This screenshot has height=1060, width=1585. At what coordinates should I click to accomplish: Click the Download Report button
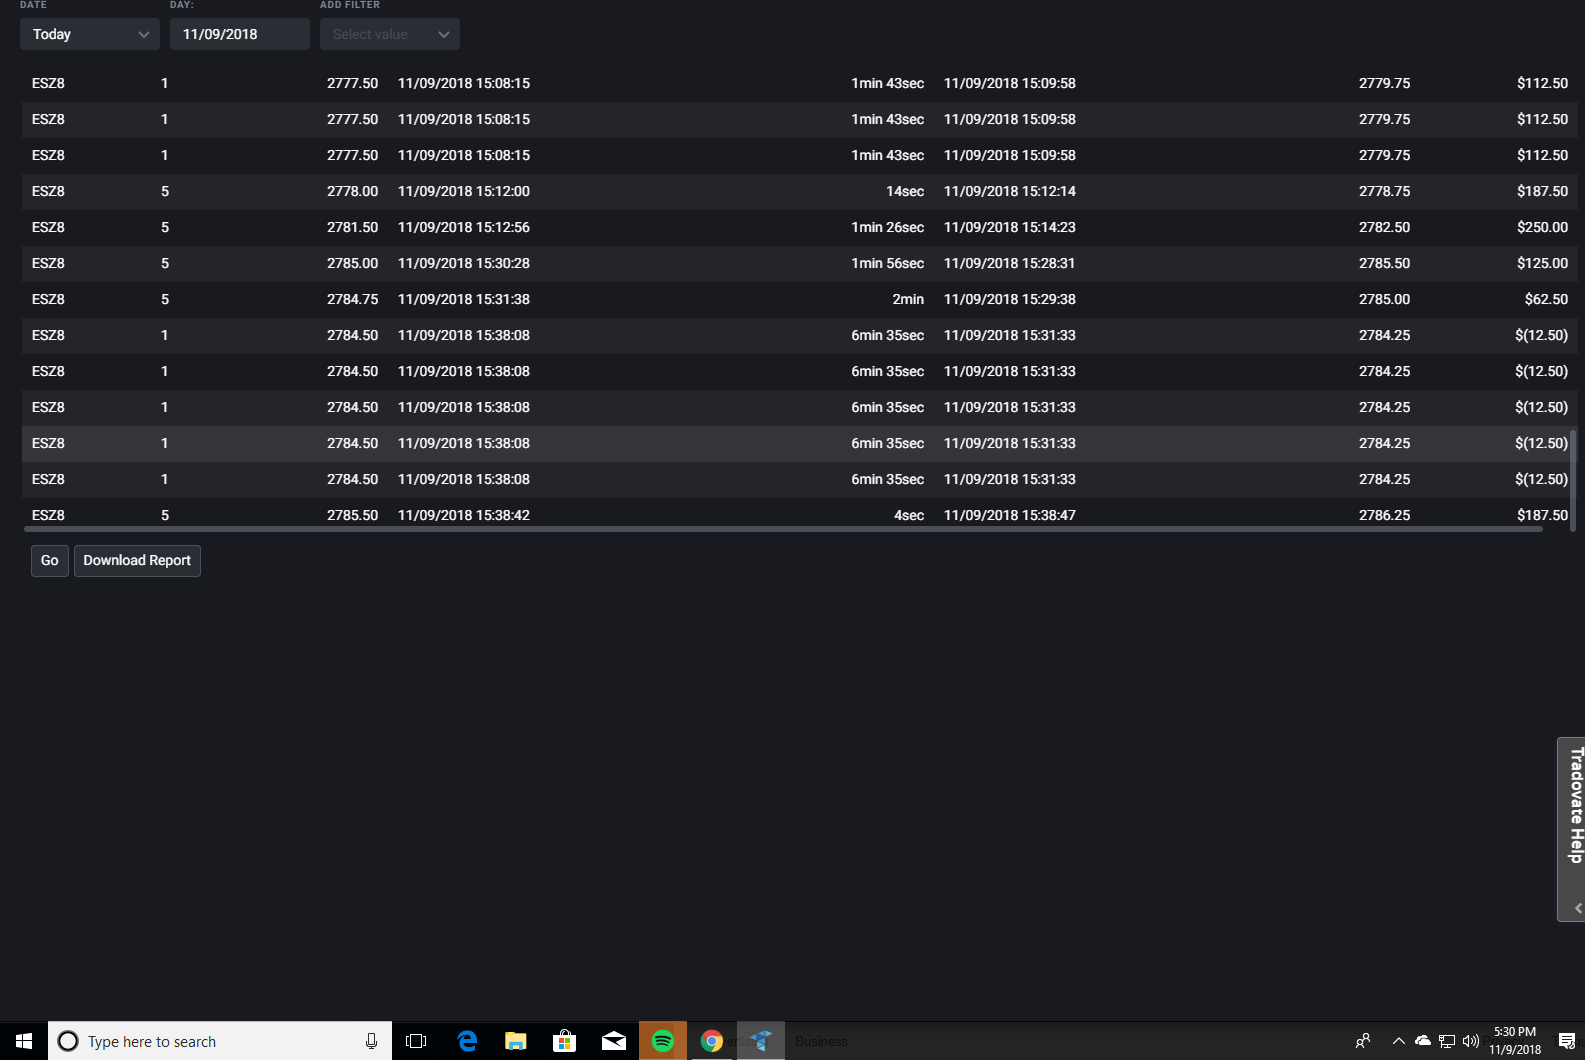tap(137, 561)
